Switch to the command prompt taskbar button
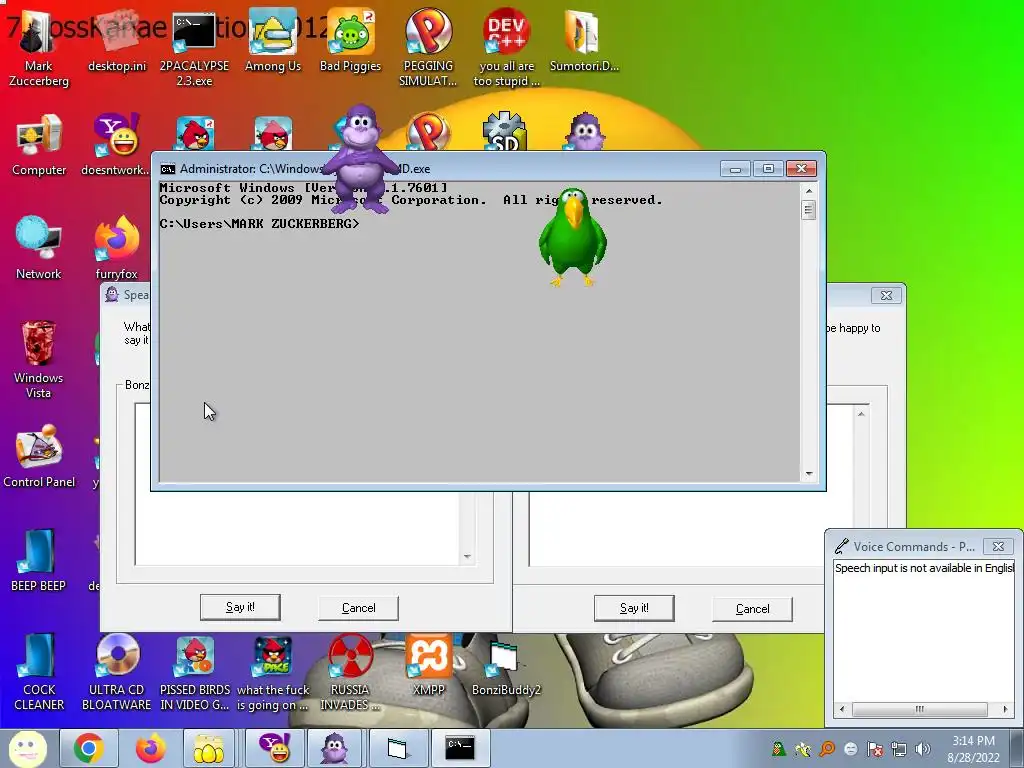Viewport: 1024px width, 768px height. pyautogui.click(x=460, y=748)
